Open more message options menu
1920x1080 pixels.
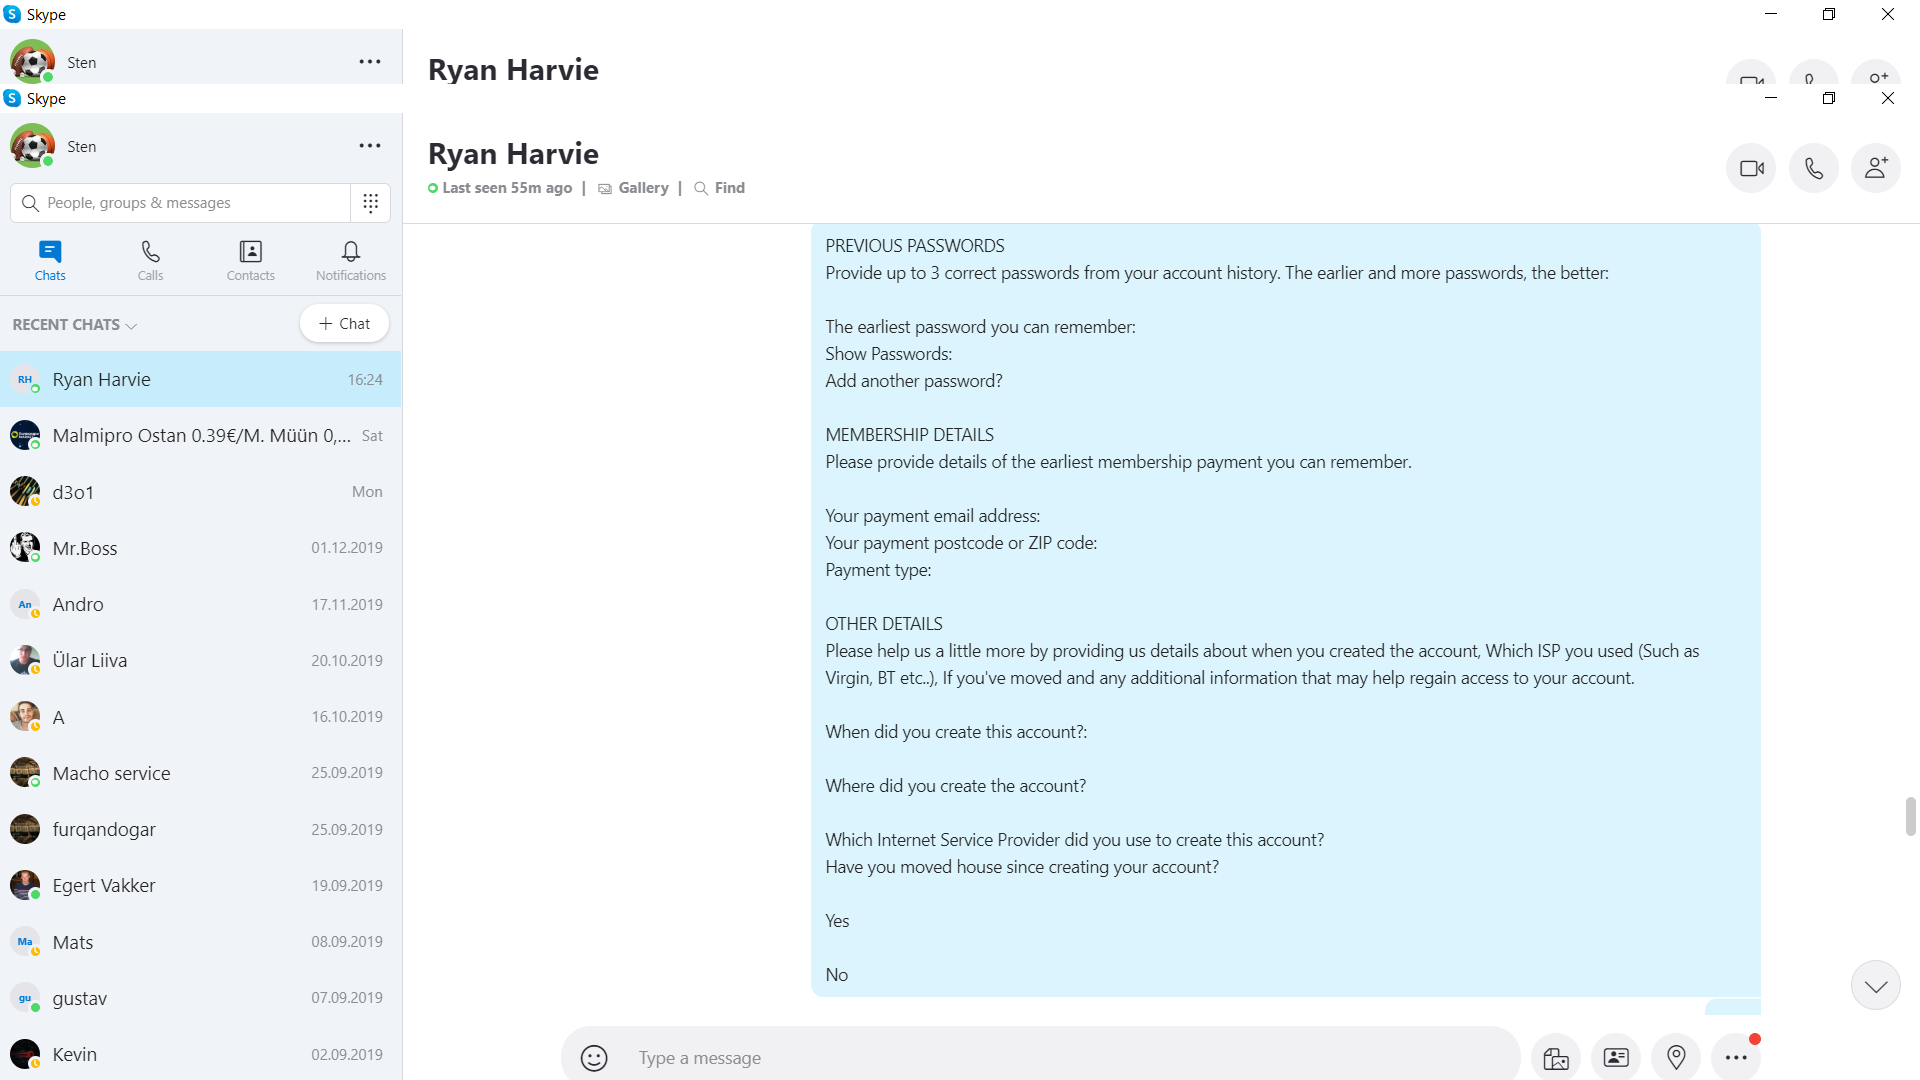pyautogui.click(x=1736, y=1058)
